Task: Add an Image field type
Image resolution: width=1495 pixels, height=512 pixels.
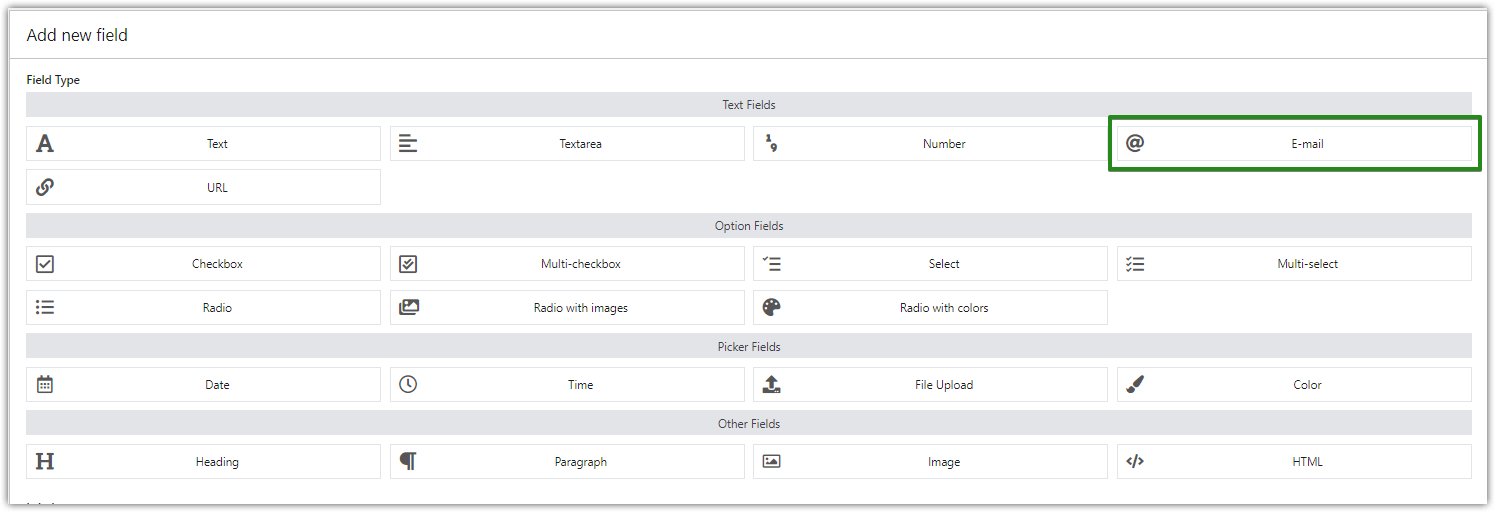Action: [x=930, y=462]
